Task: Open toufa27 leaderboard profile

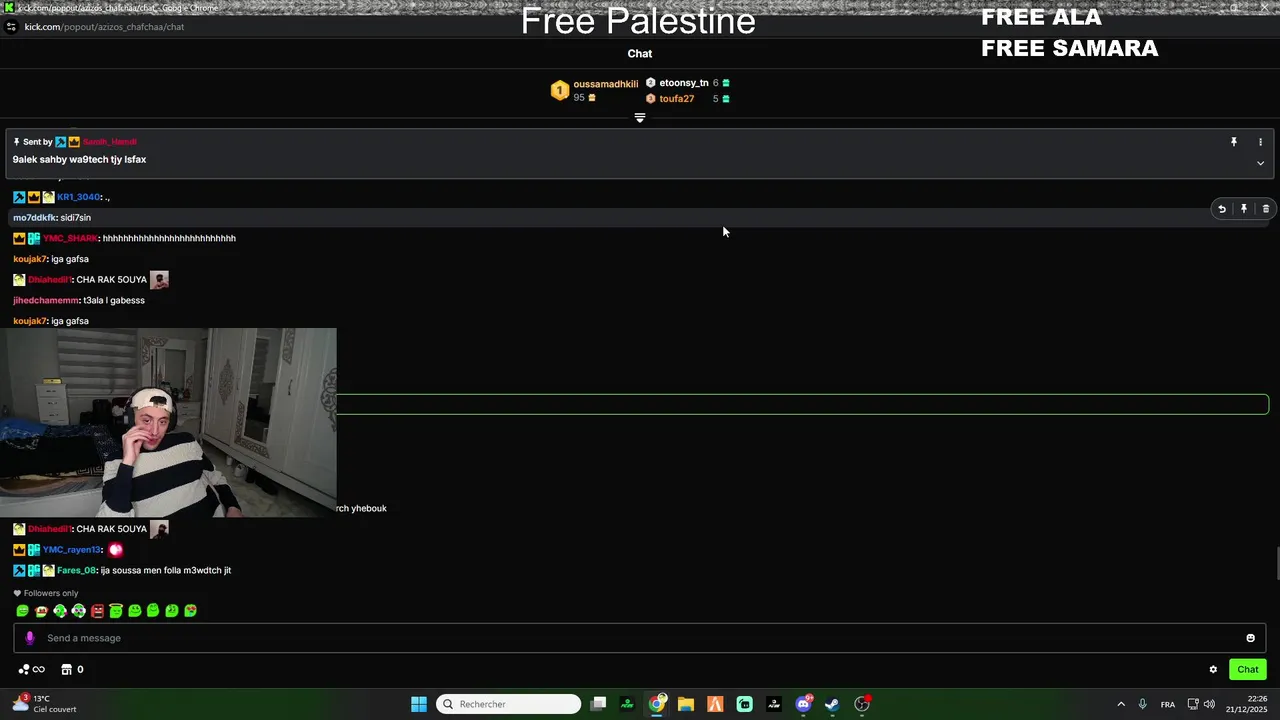Action: (x=676, y=99)
